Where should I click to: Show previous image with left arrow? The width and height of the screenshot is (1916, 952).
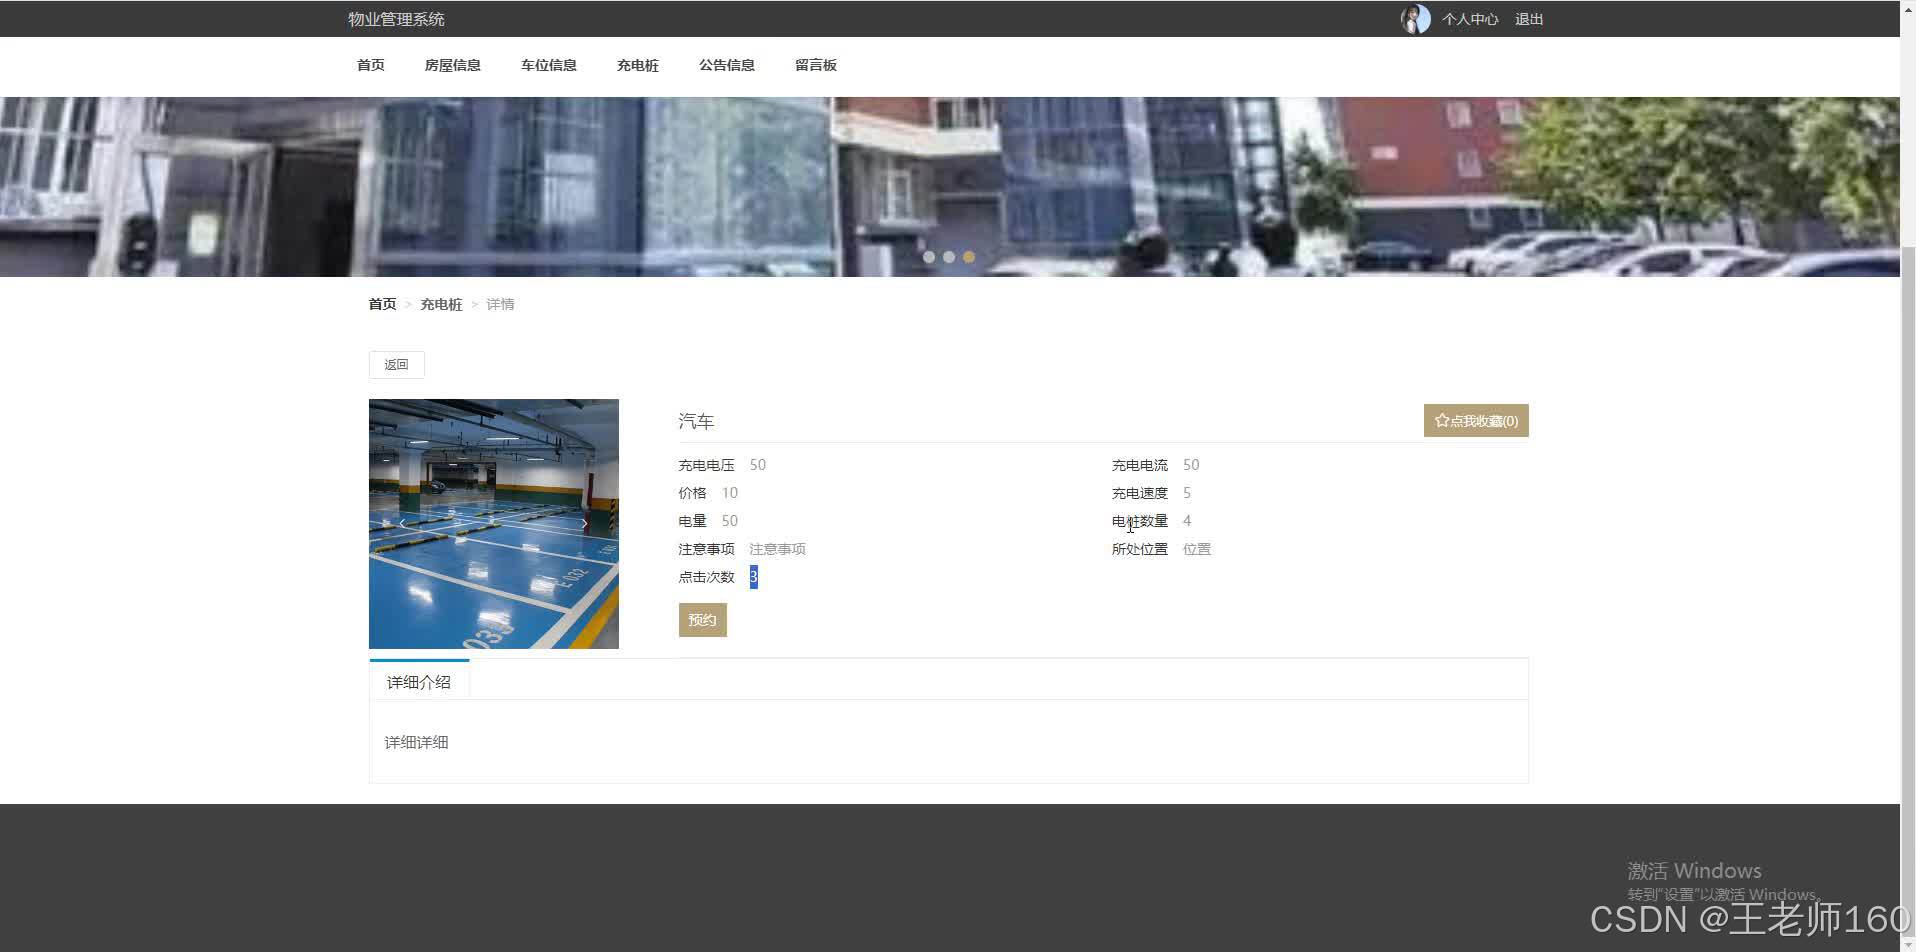[403, 523]
